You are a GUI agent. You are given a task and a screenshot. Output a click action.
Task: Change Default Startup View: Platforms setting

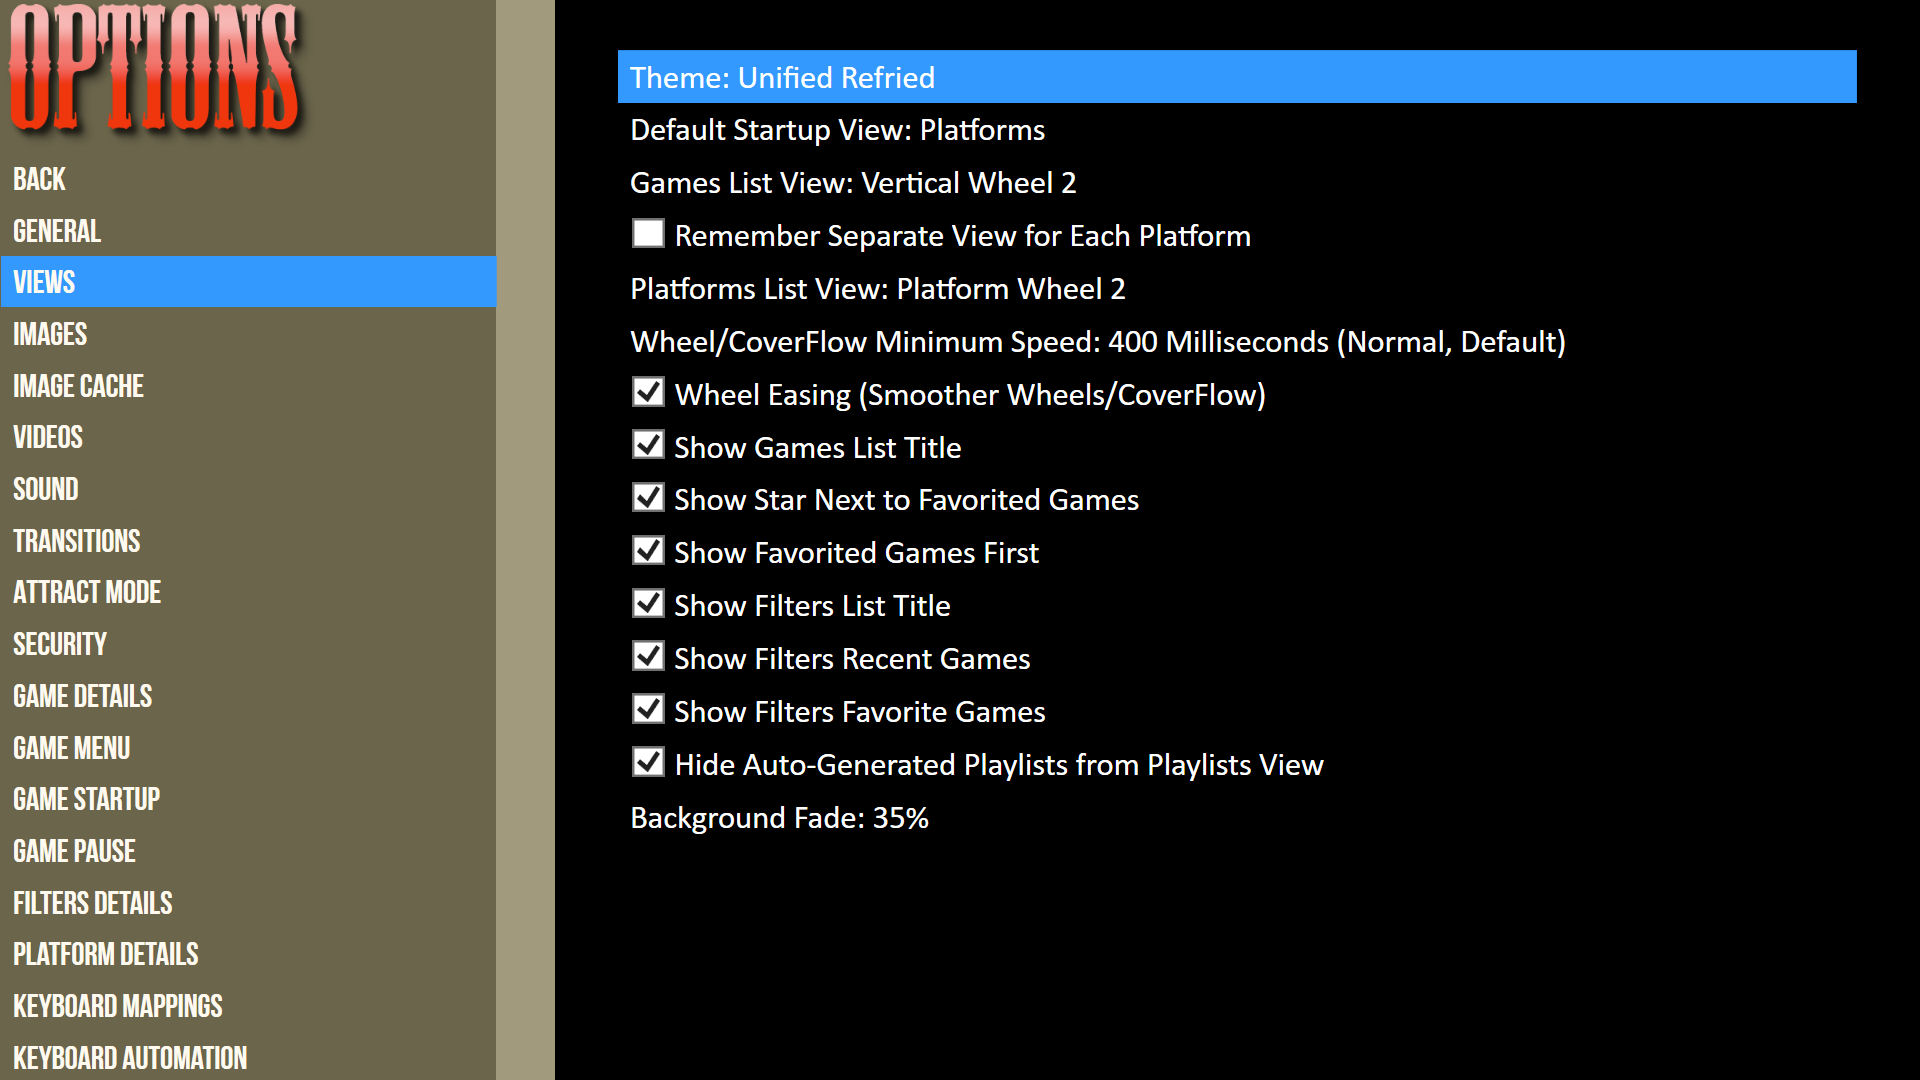1237,130
